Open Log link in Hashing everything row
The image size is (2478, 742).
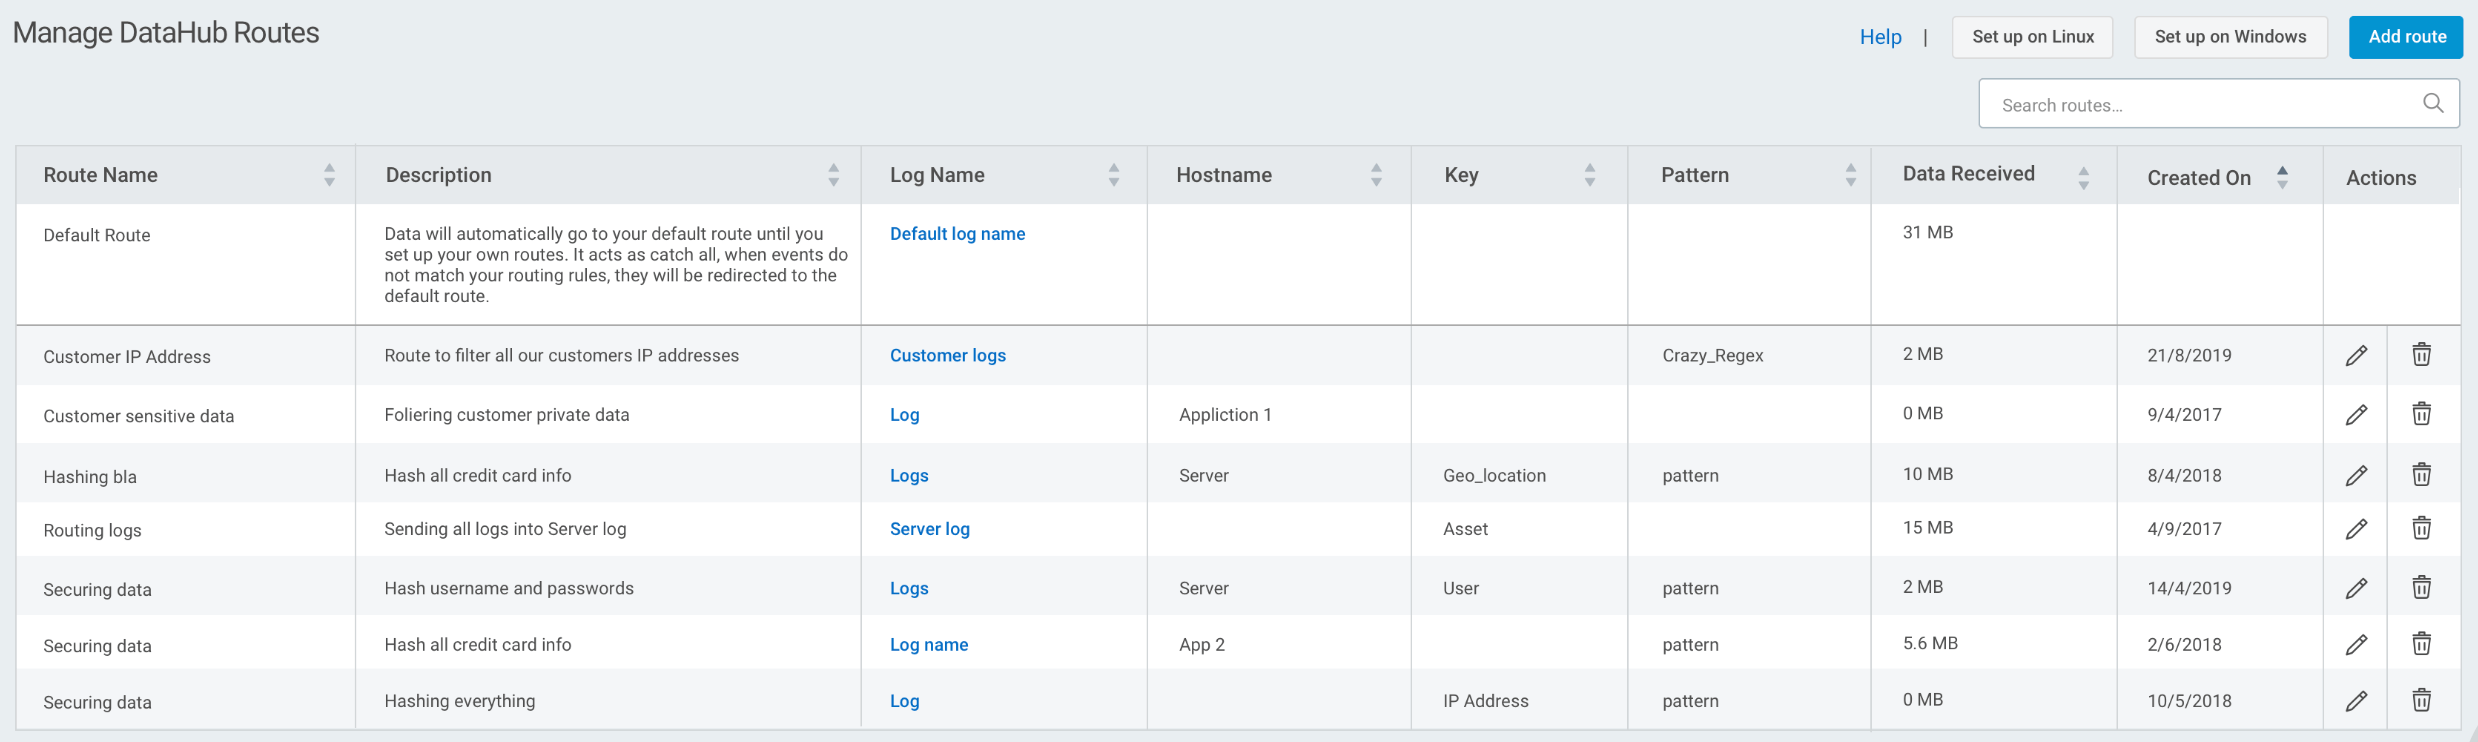[x=904, y=702]
